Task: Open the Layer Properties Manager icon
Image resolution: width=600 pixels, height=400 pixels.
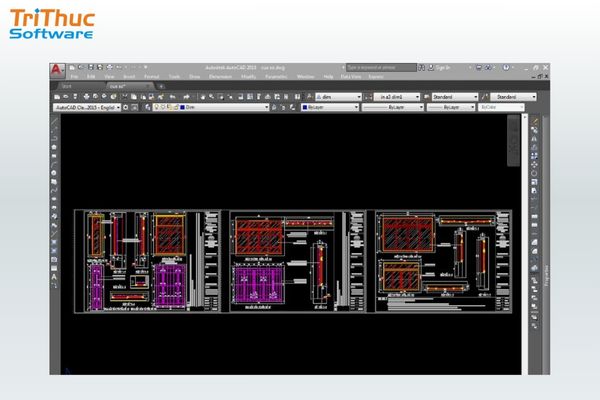Action: (148, 108)
